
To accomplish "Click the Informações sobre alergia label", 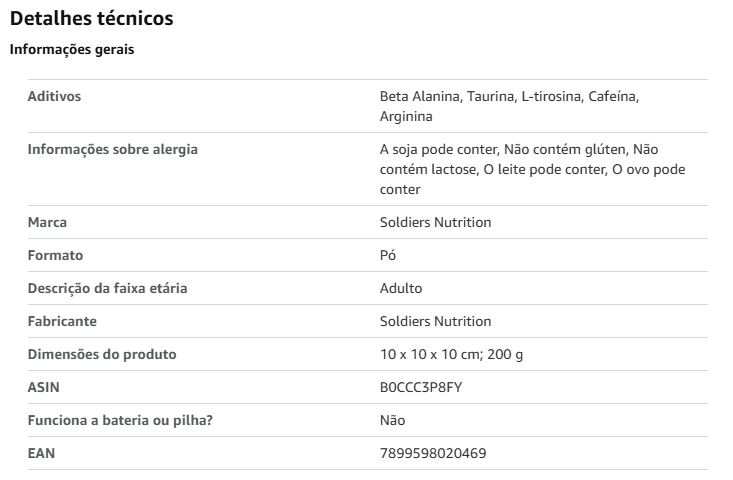I will click(x=113, y=150).
